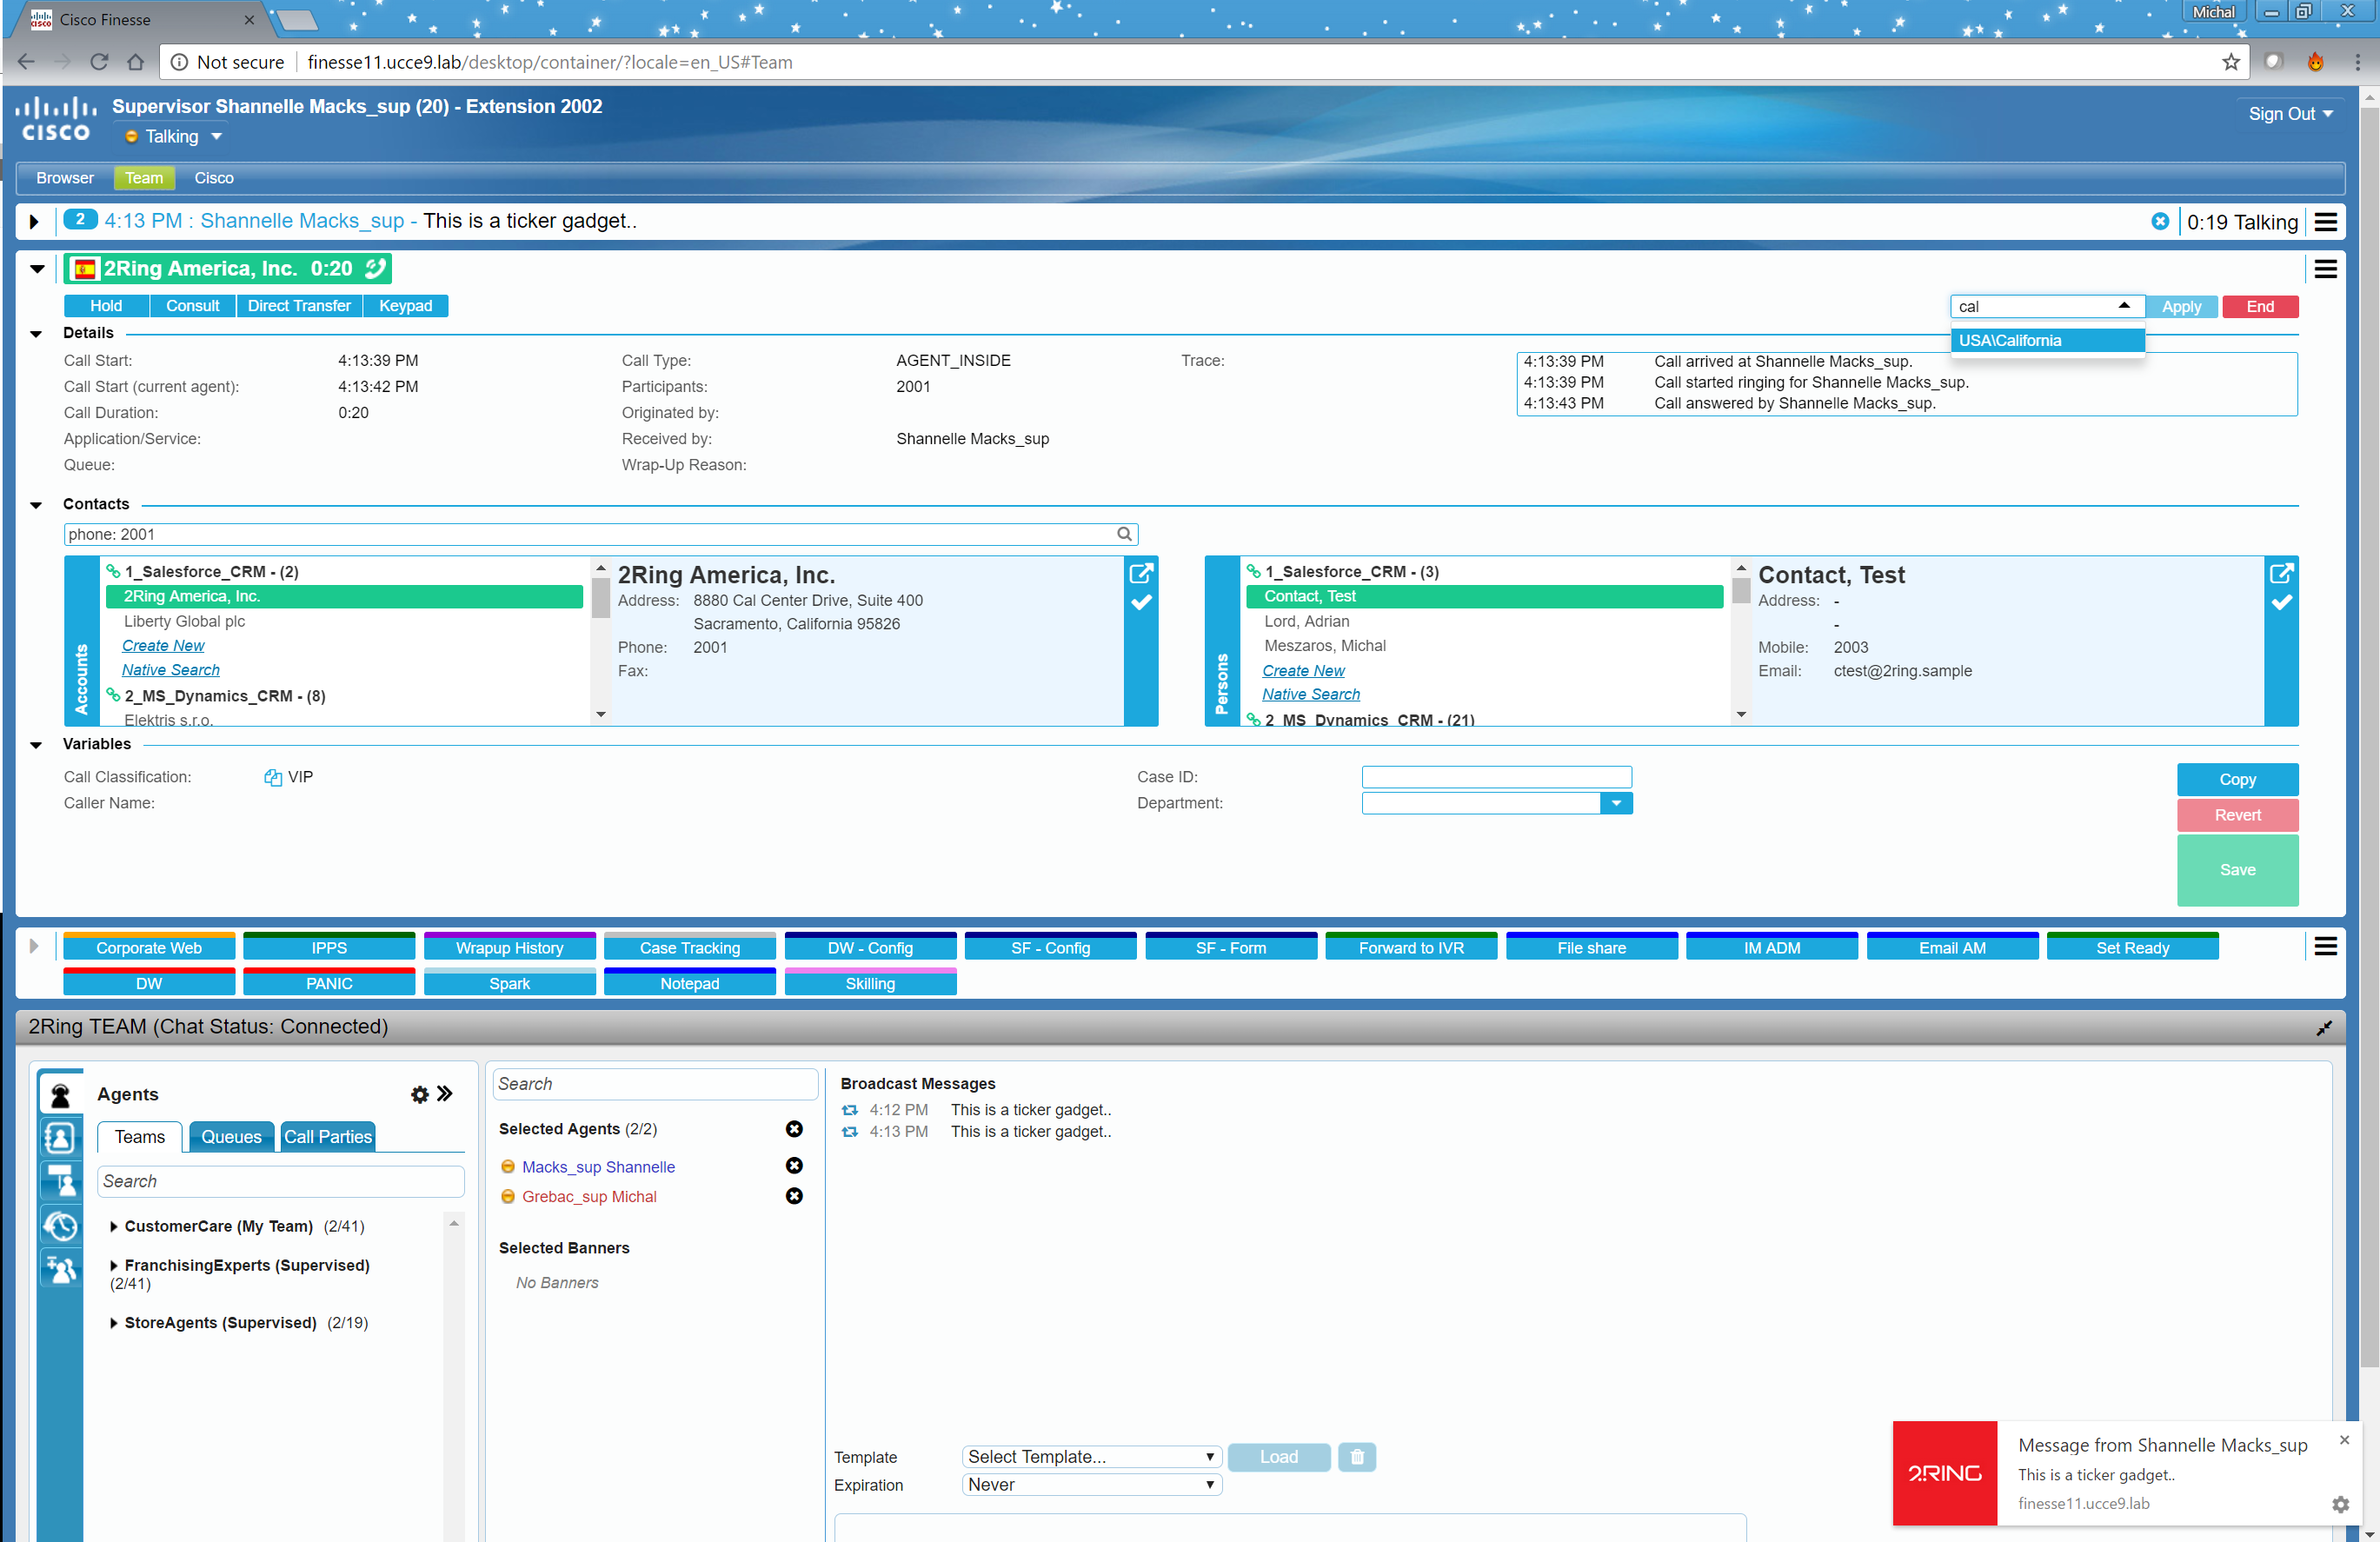
Task: Open the add group sidebar icon
Action: tap(60, 1268)
